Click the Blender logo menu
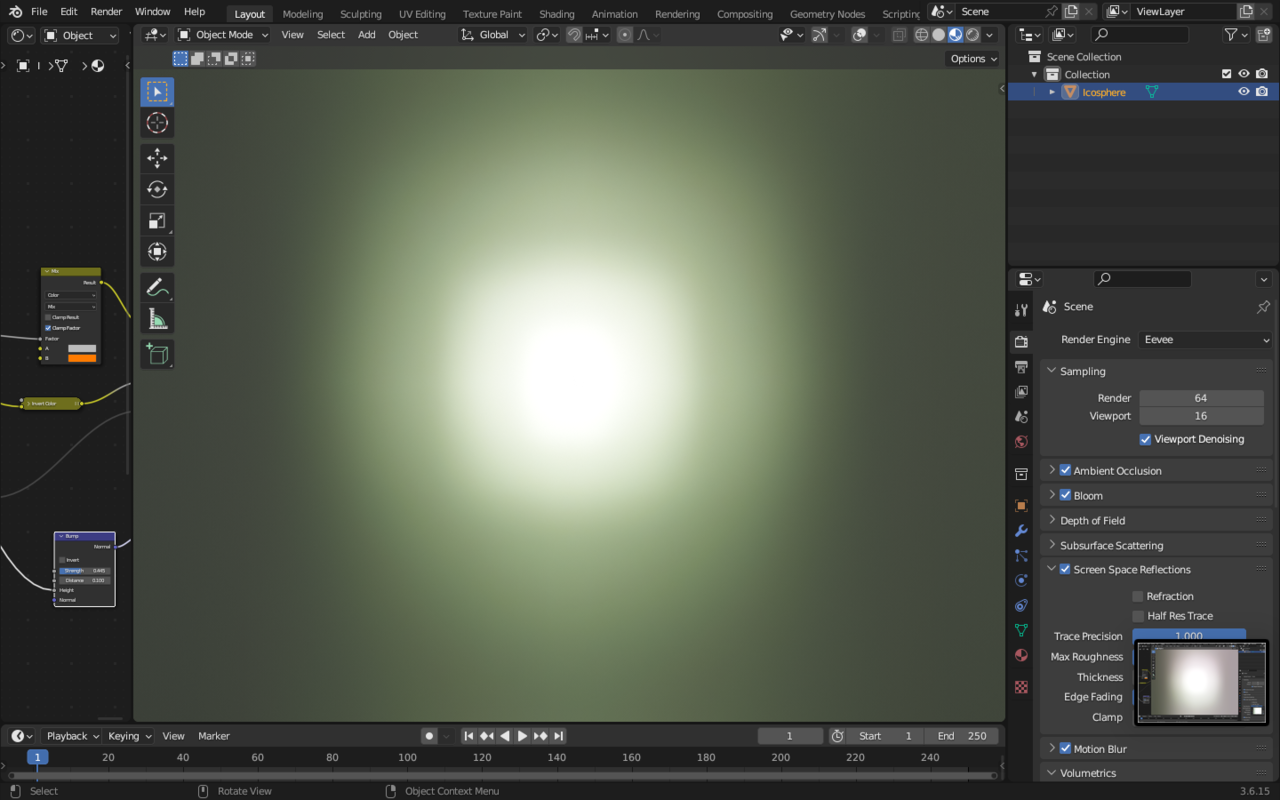1280x800 pixels. (x=15, y=12)
